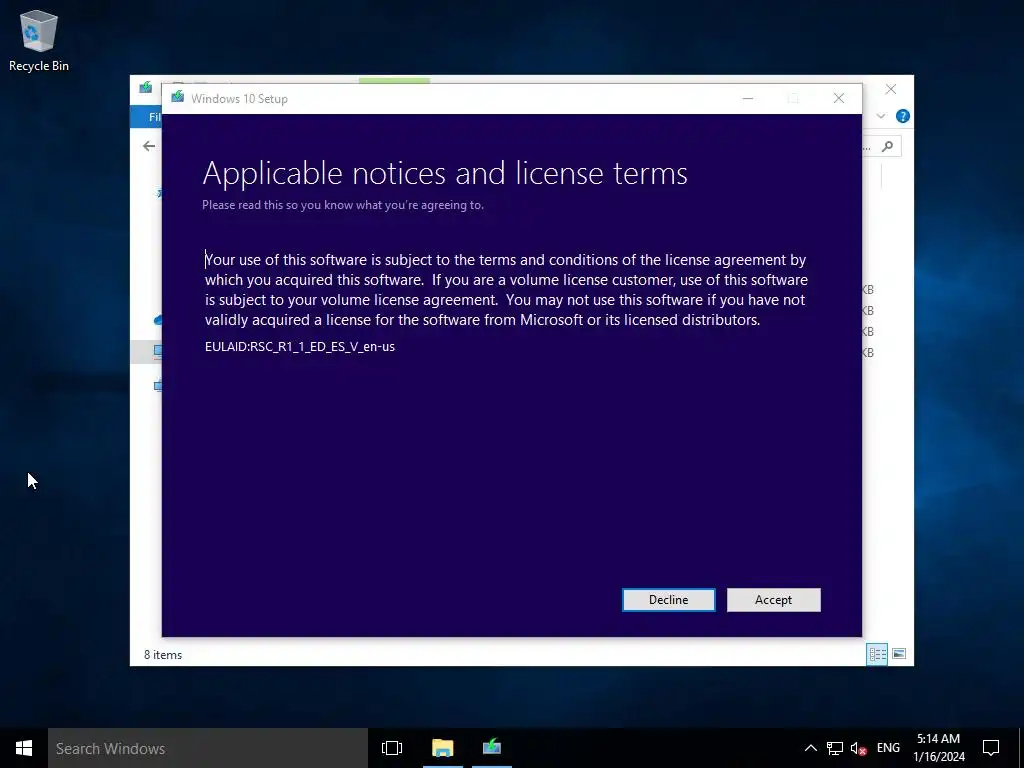Click the '8 items' status bar text

click(163, 655)
